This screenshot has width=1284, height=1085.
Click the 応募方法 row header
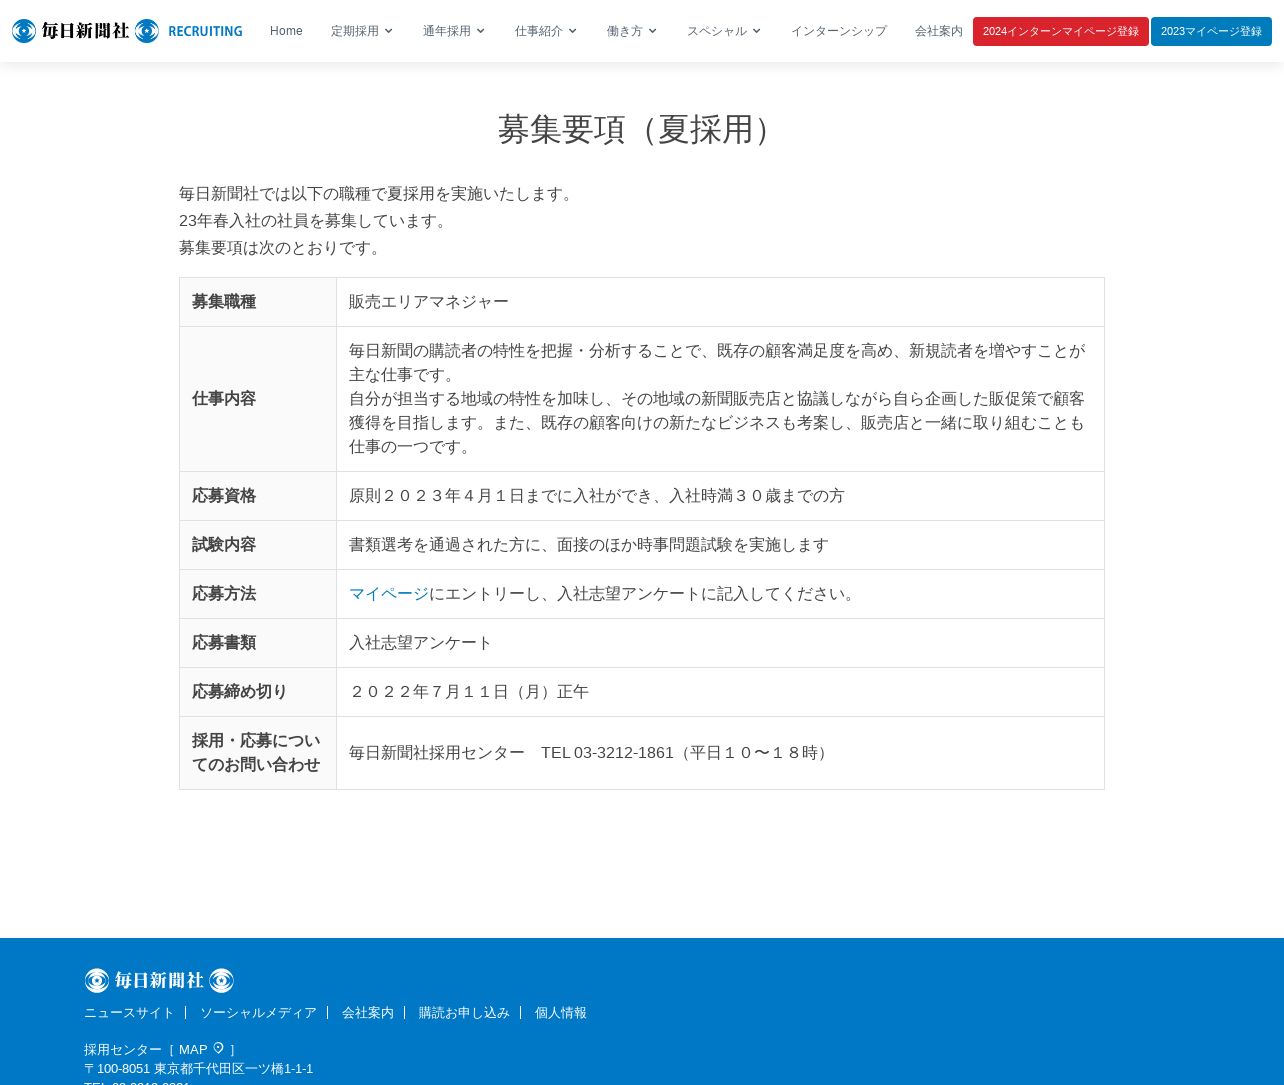tap(258, 594)
